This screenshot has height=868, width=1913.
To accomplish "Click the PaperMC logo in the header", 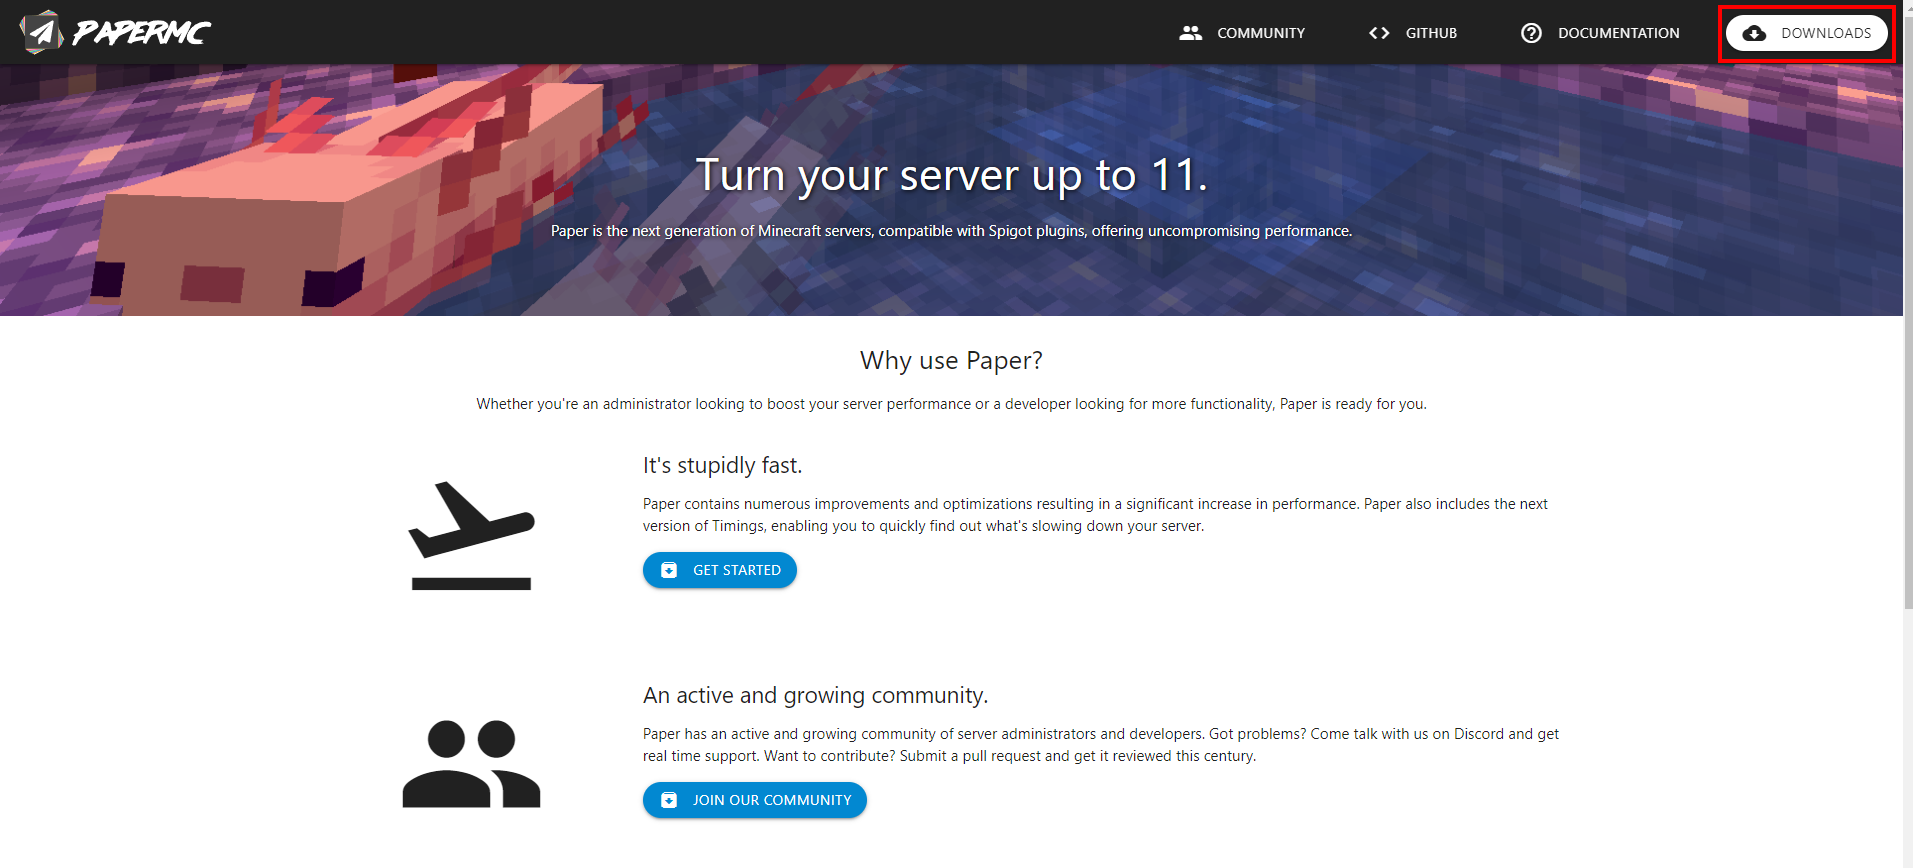I will pyautogui.click(x=115, y=32).
